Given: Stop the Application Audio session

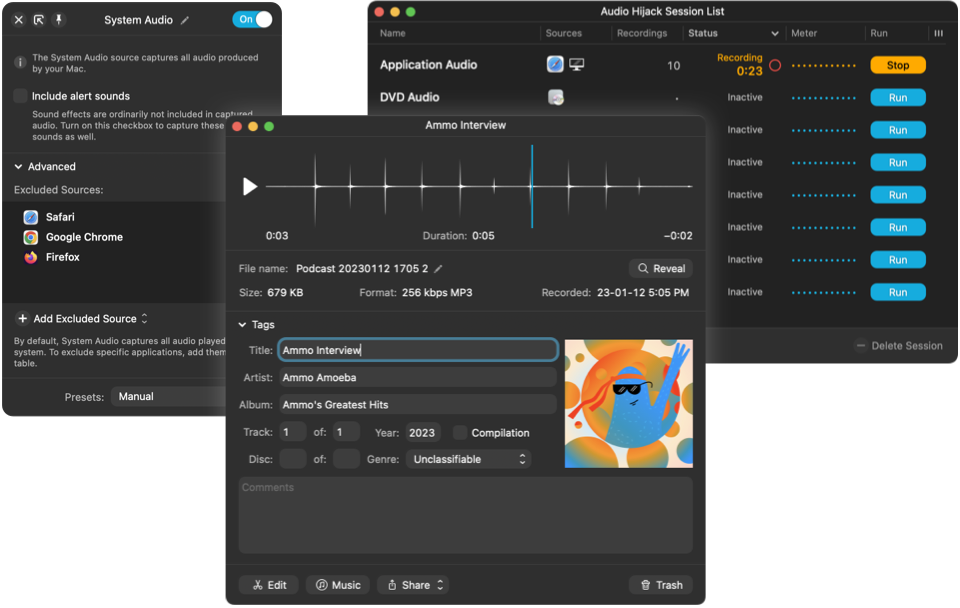Looking at the screenshot, I should 898,65.
